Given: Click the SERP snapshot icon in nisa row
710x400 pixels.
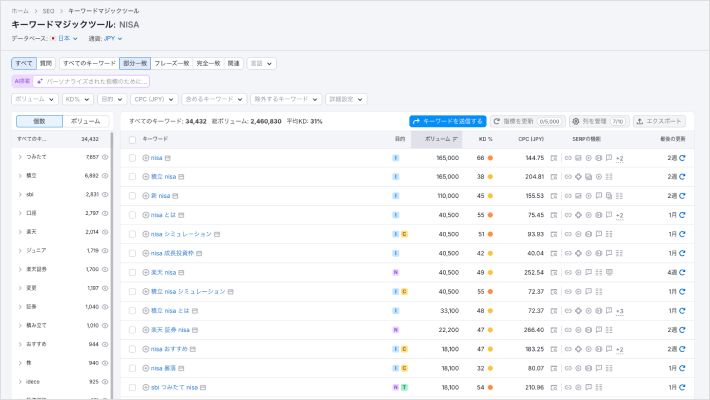Looking at the screenshot, I should pyautogui.click(x=167, y=158).
